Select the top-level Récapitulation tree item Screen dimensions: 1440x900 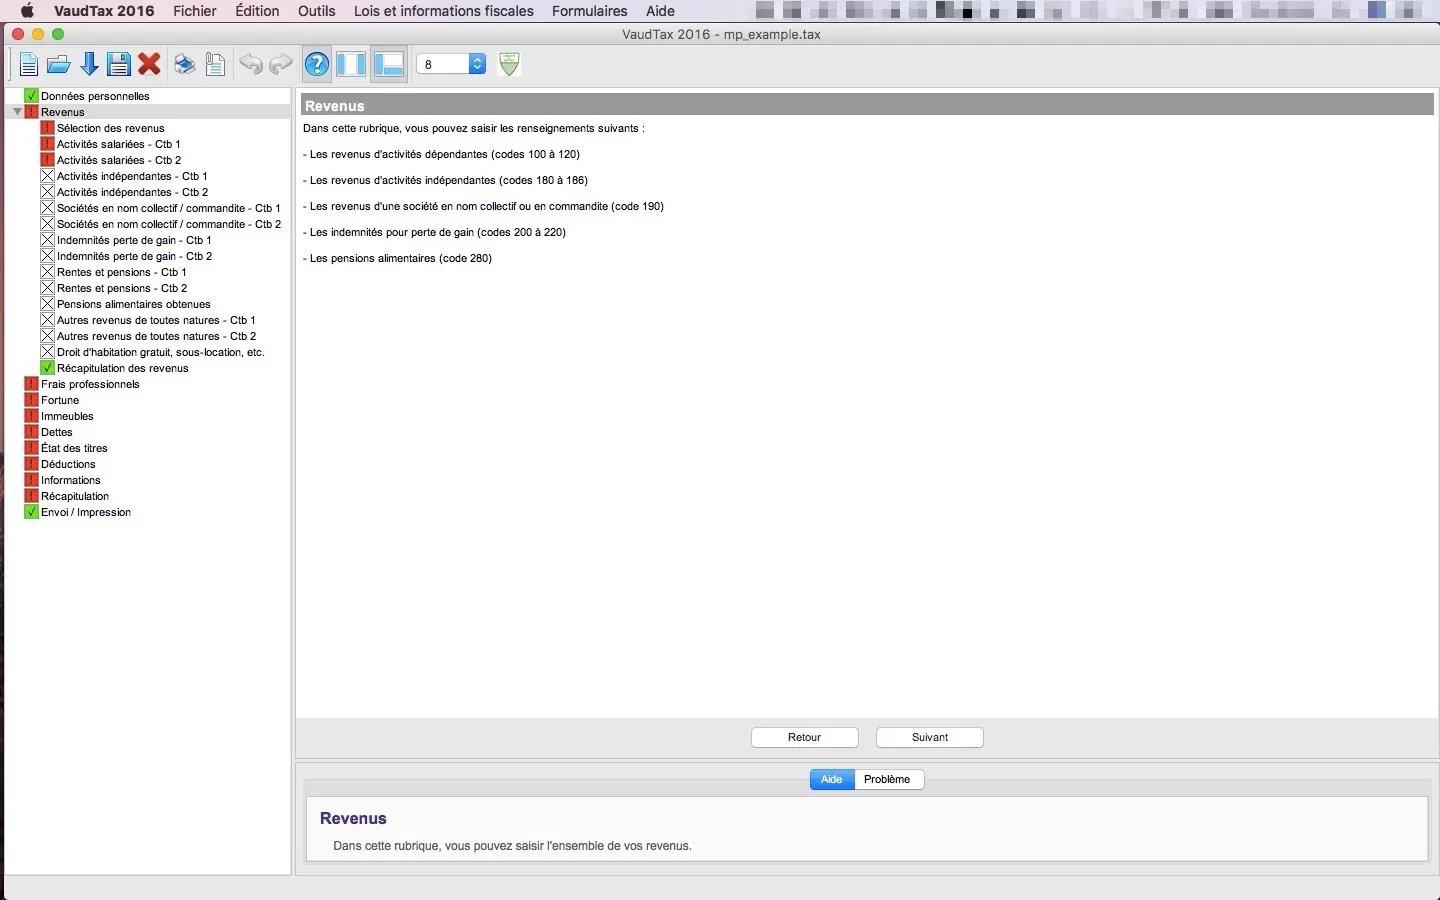75,496
